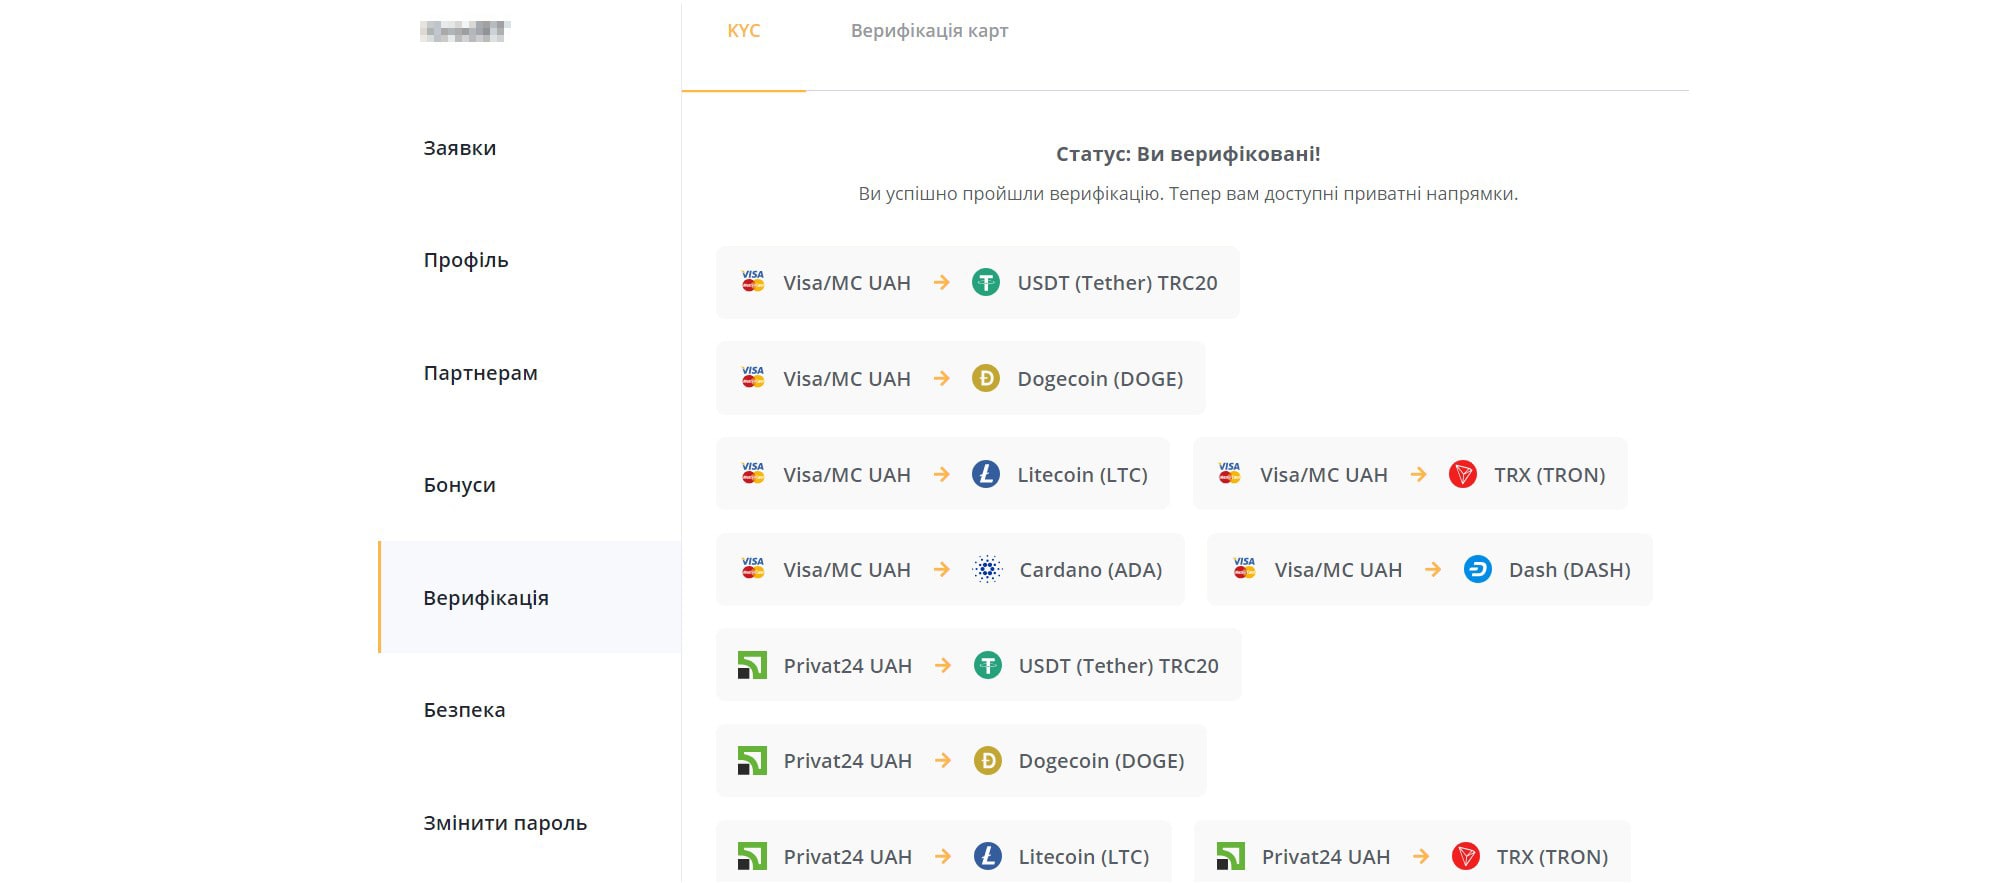Image resolution: width=2000 pixels, height=883 pixels.
Task: Open Dogecoin (DOGE) label in Privat24 card
Action: 1101,761
